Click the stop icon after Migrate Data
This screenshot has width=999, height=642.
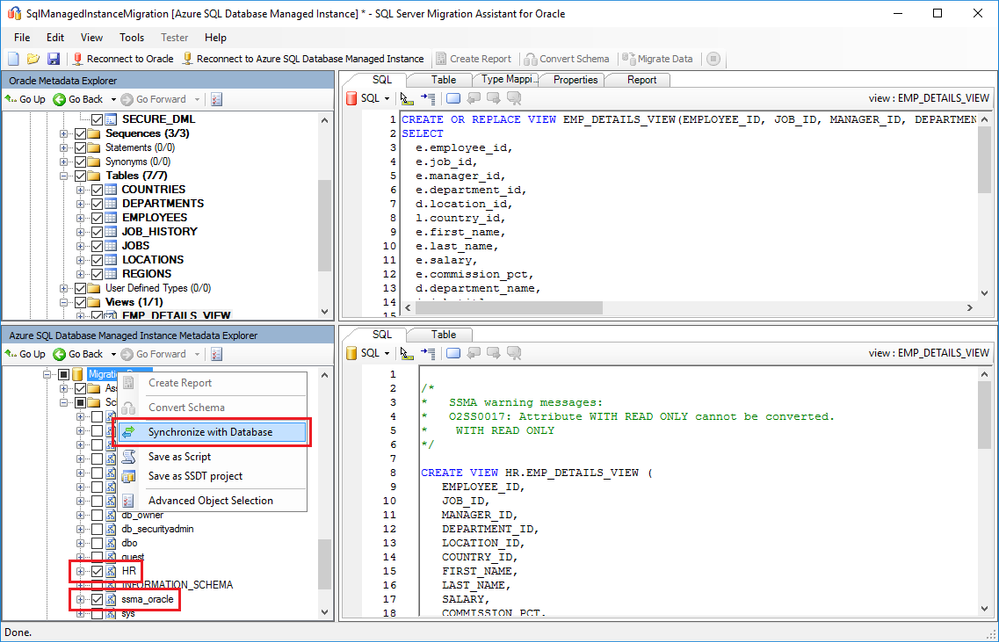714,59
